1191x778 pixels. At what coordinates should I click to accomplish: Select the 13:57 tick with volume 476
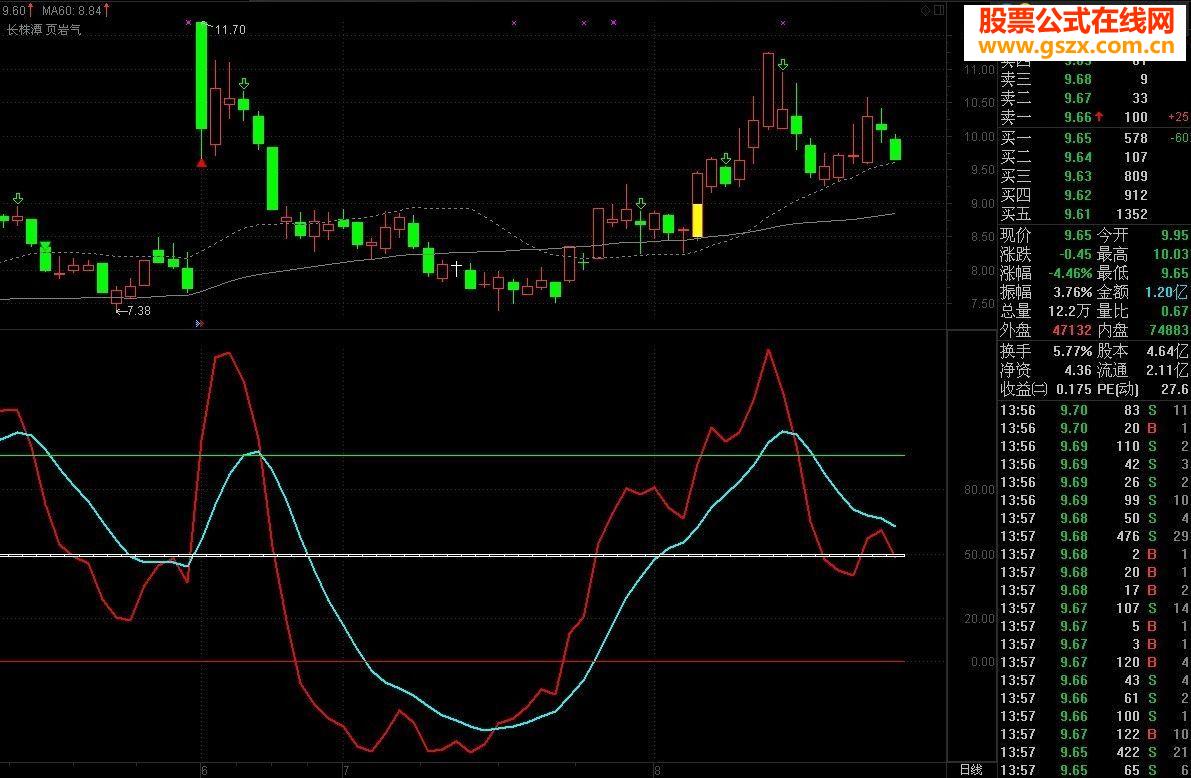click(1094, 536)
